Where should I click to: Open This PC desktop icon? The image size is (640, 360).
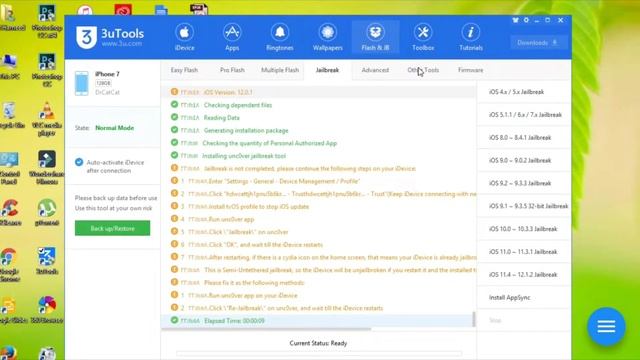point(9,66)
